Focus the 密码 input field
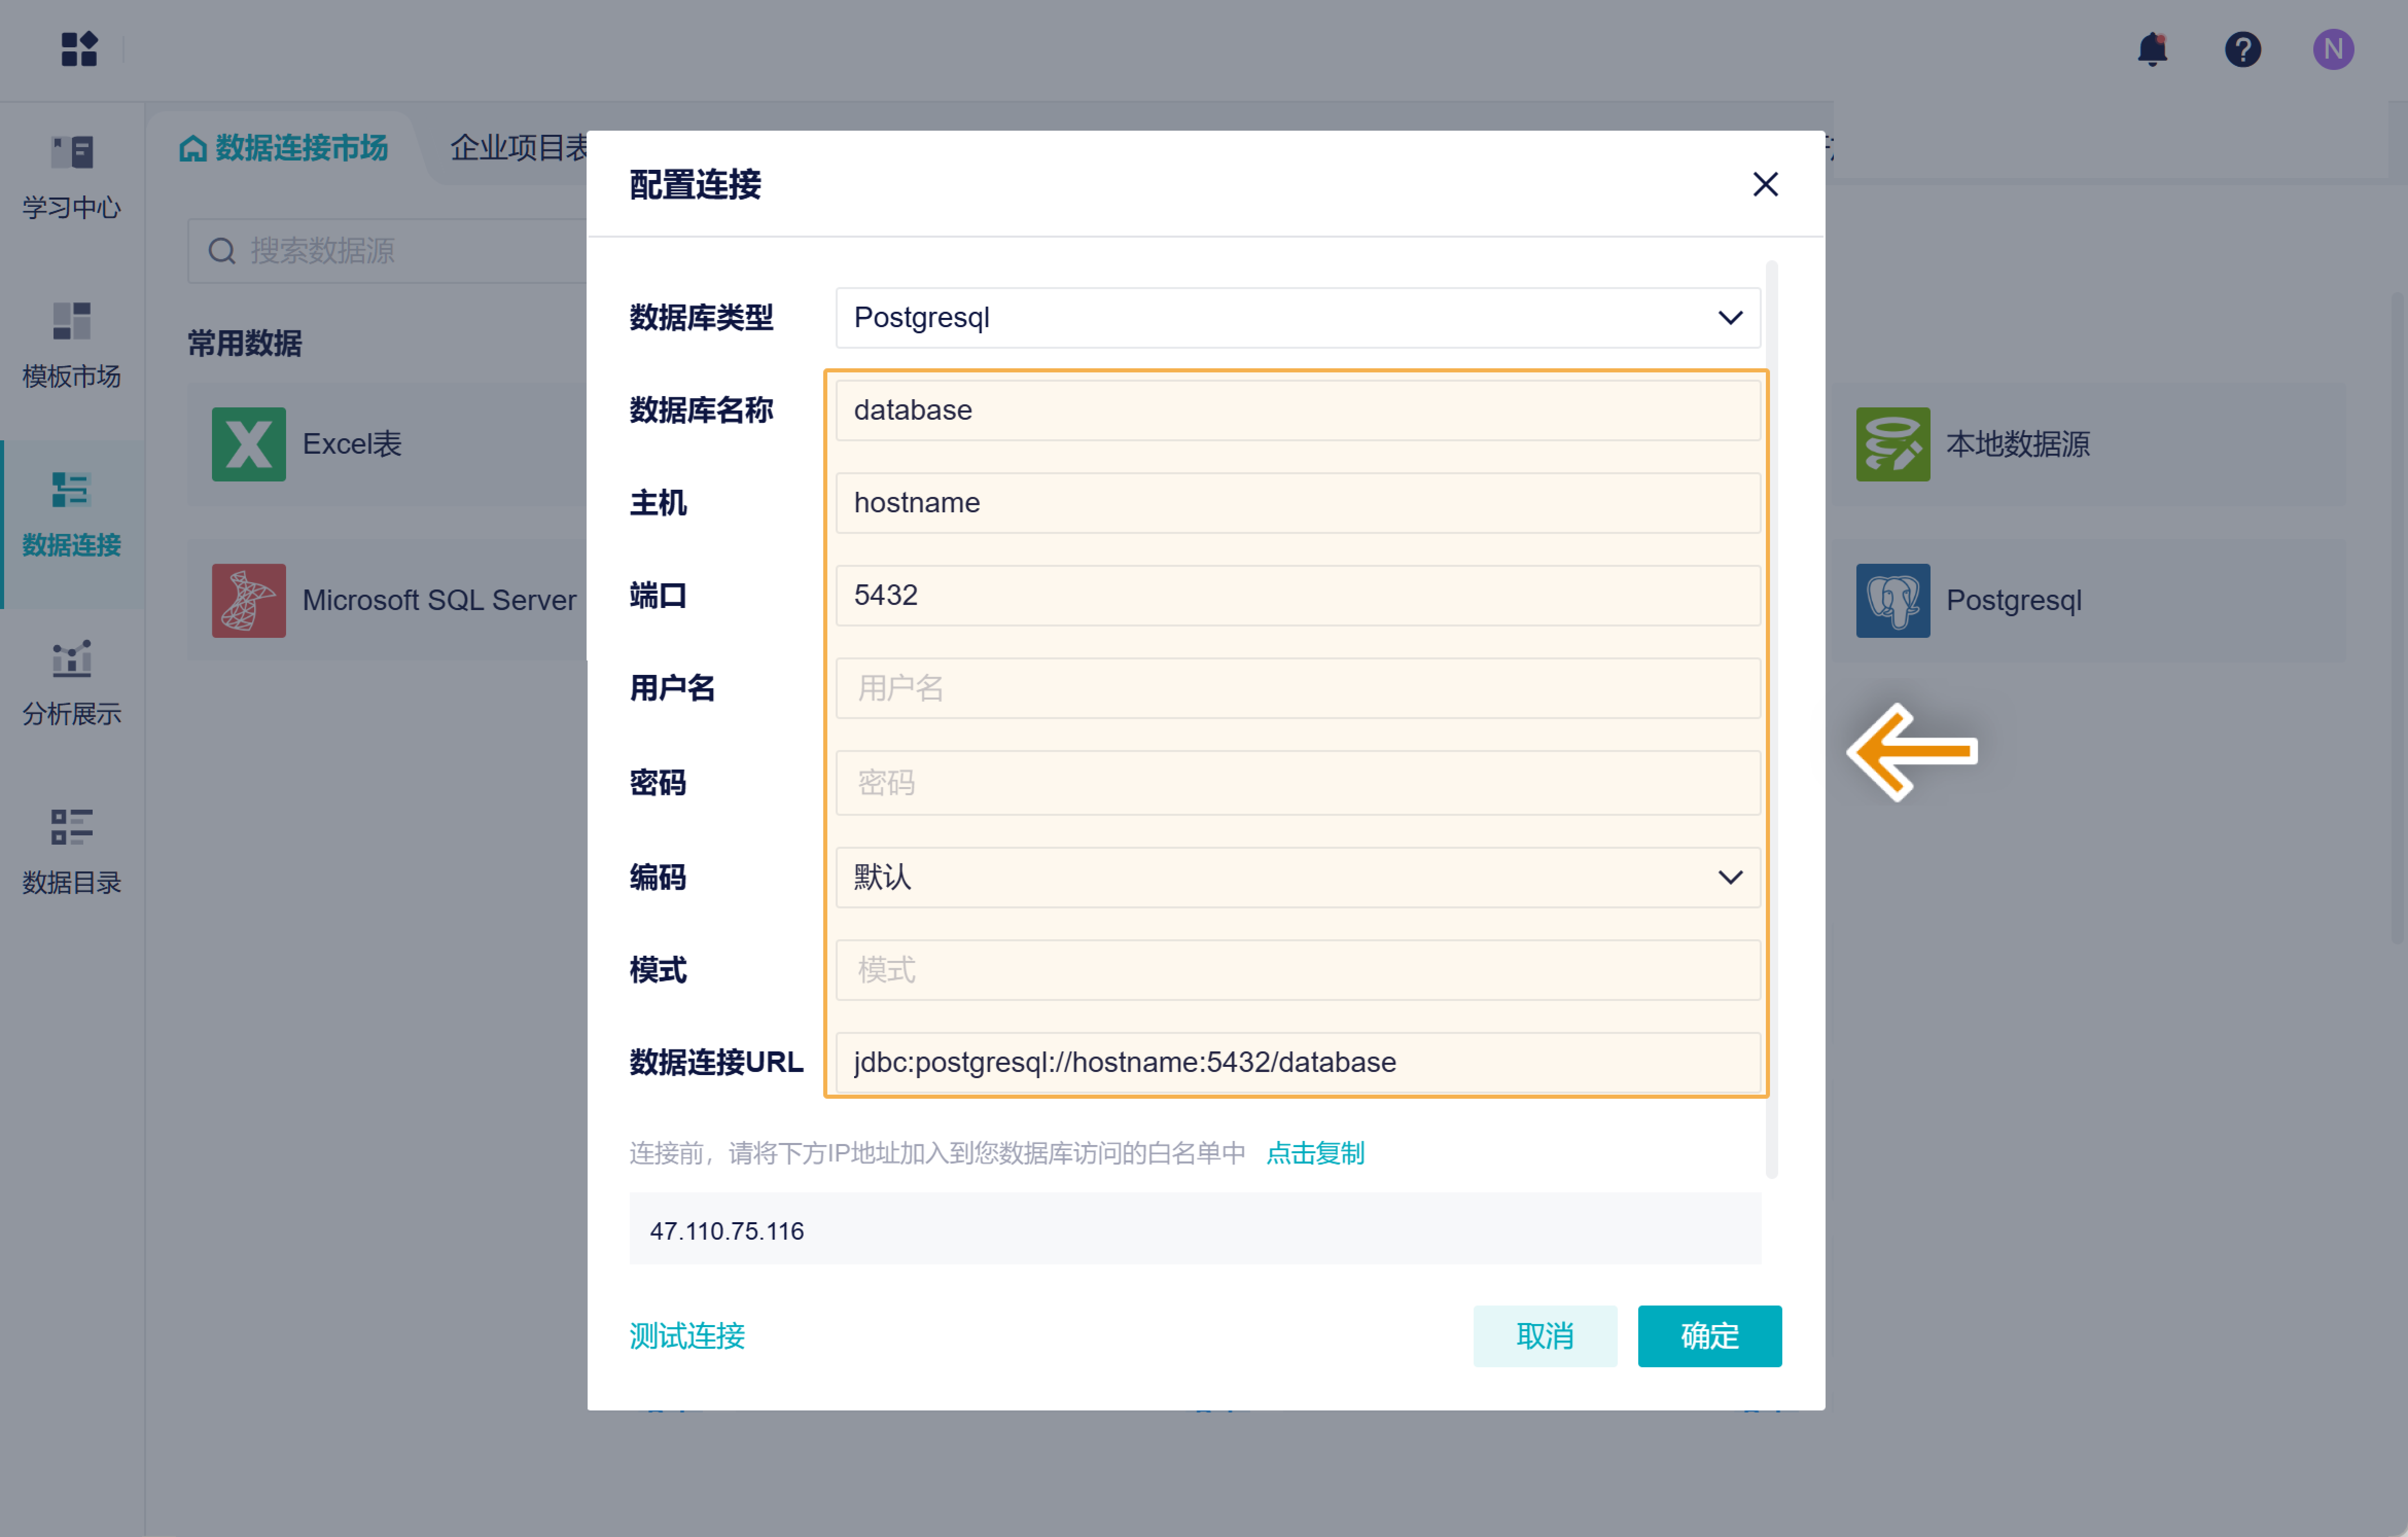 pyautogui.click(x=1298, y=783)
